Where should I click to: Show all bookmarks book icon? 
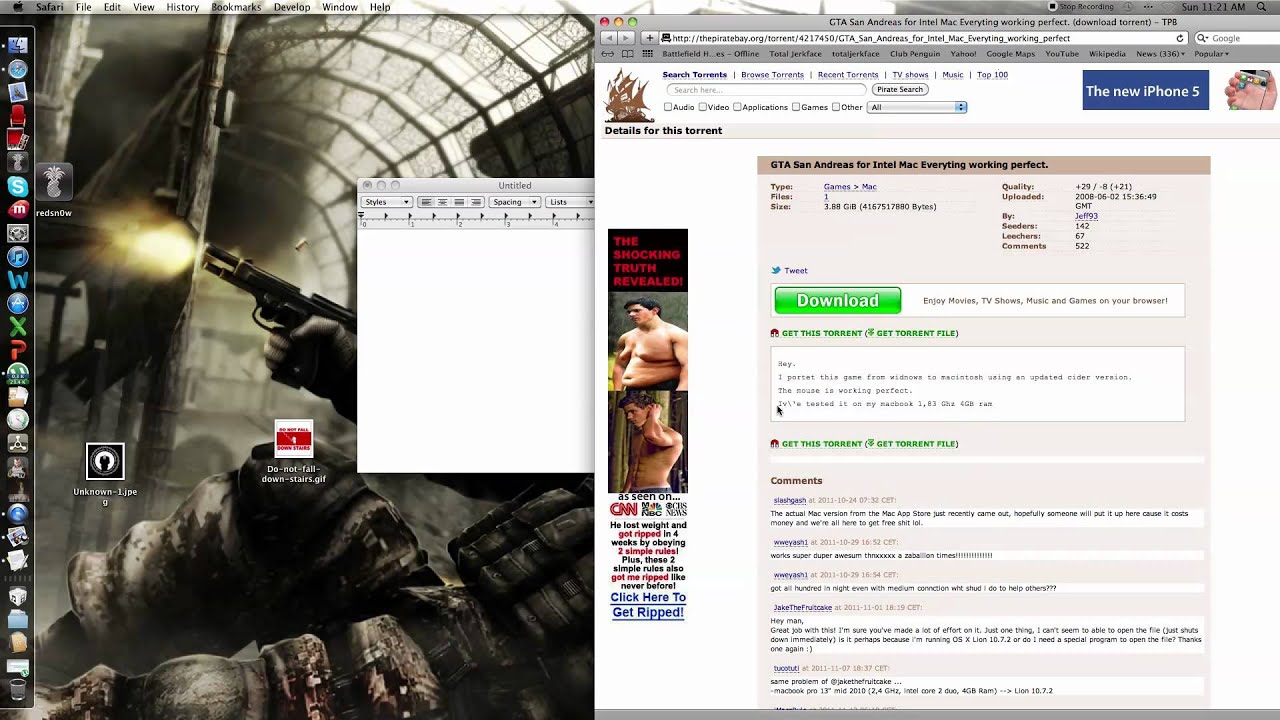pyautogui.click(x=627, y=54)
